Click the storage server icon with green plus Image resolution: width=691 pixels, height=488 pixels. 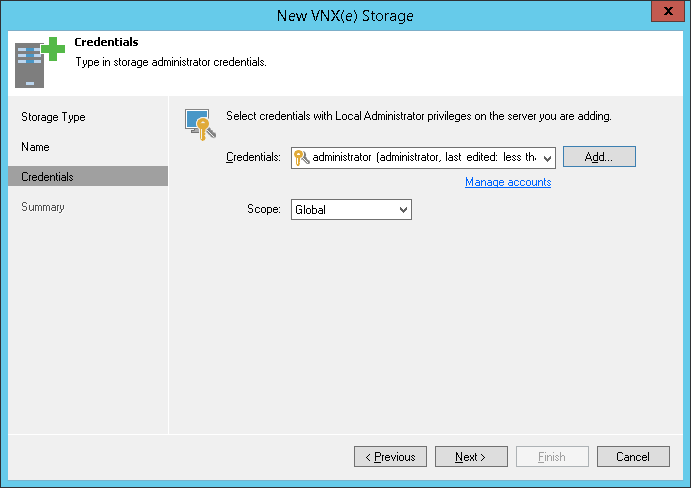point(40,62)
